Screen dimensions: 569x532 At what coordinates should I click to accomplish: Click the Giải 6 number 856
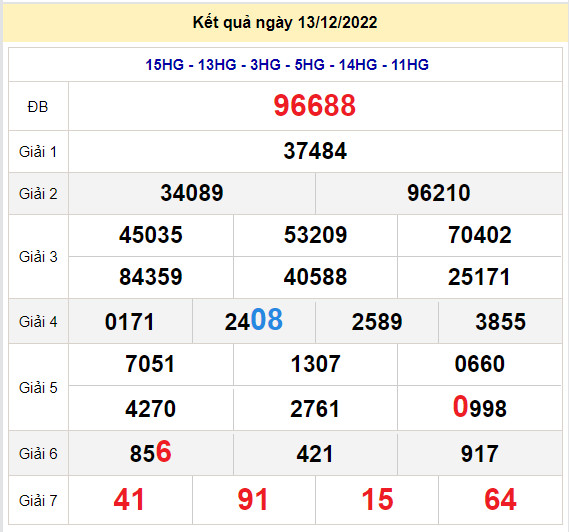pos(151,452)
